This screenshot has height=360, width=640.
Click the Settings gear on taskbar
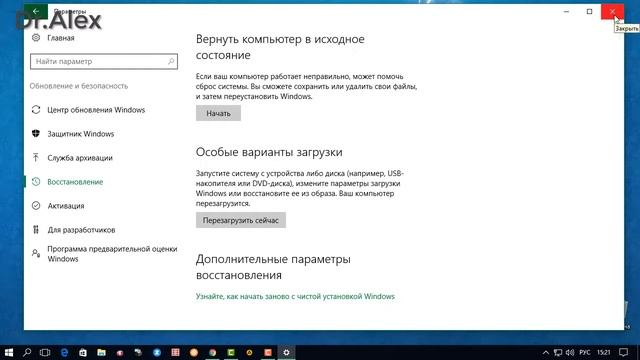[287, 352]
